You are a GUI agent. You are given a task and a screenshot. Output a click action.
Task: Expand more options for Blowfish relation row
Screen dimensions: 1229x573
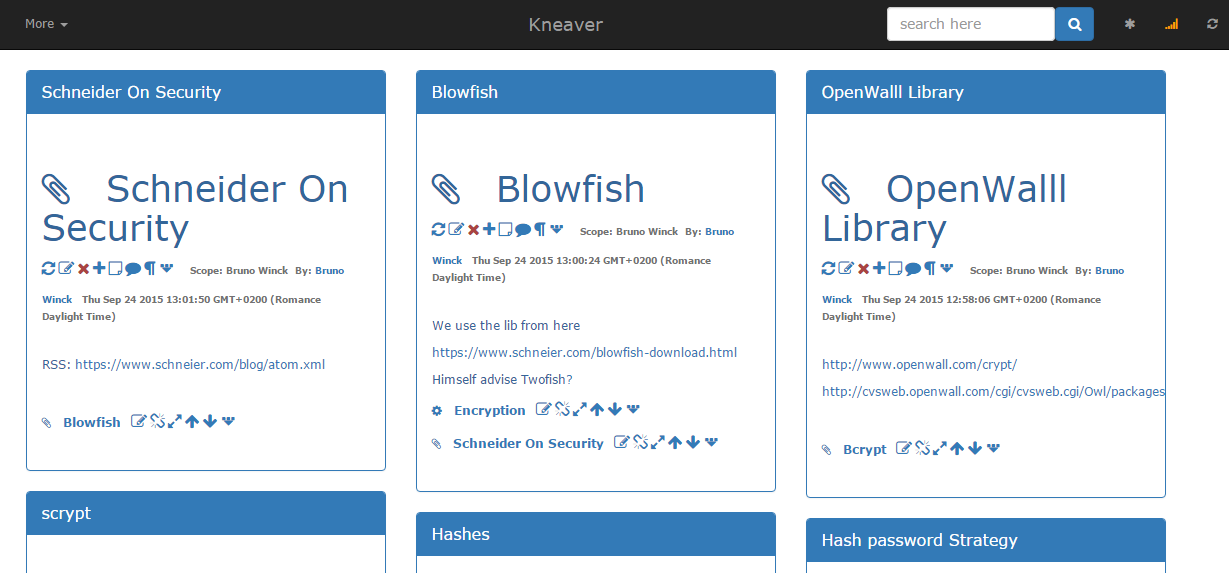(228, 420)
